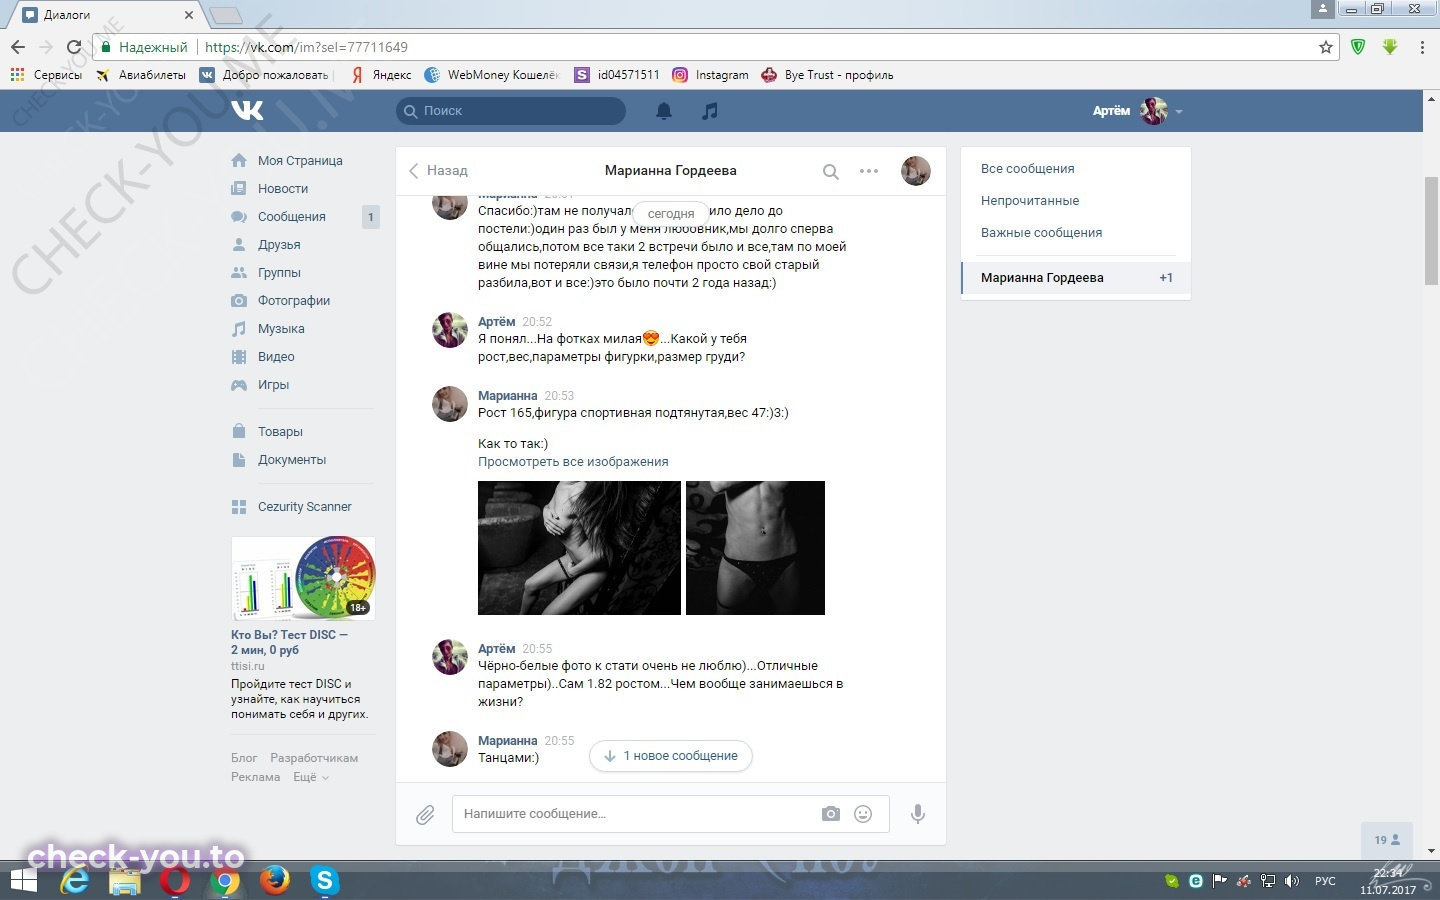The width and height of the screenshot is (1440, 900).
Task: Click paperclip attach icon
Action: pyautogui.click(x=425, y=815)
